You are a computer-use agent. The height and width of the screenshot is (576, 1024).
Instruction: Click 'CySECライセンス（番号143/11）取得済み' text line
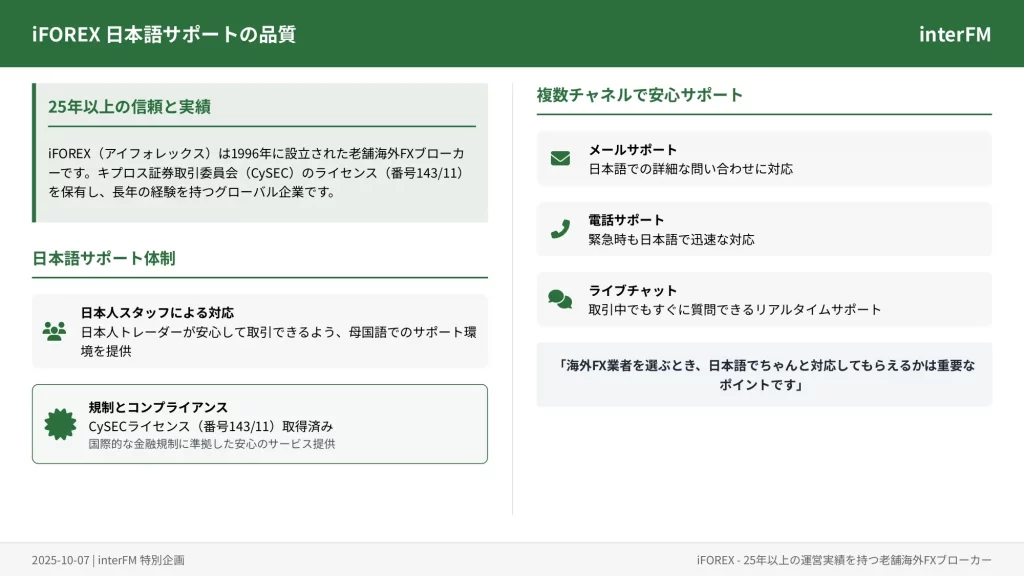click(x=210, y=426)
